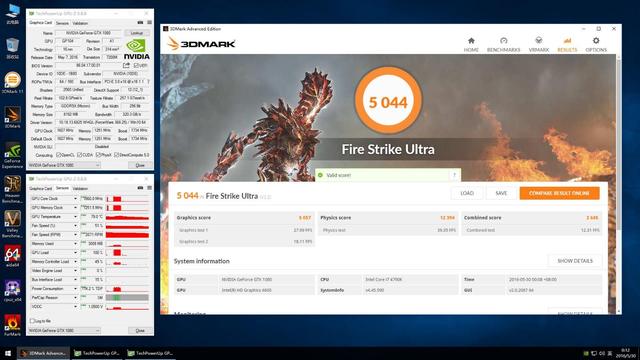This screenshot has height=360, width=640.
Task: Select GeForce Experience desktop icon
Action: [x=13, y=156]
